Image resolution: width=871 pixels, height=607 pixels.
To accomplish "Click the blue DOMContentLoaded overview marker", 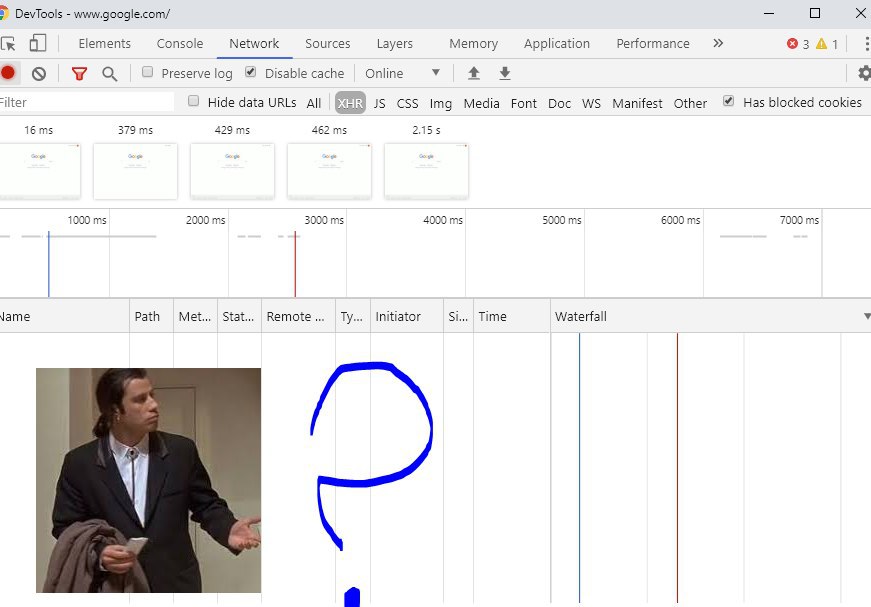I will tap(49, 264).
